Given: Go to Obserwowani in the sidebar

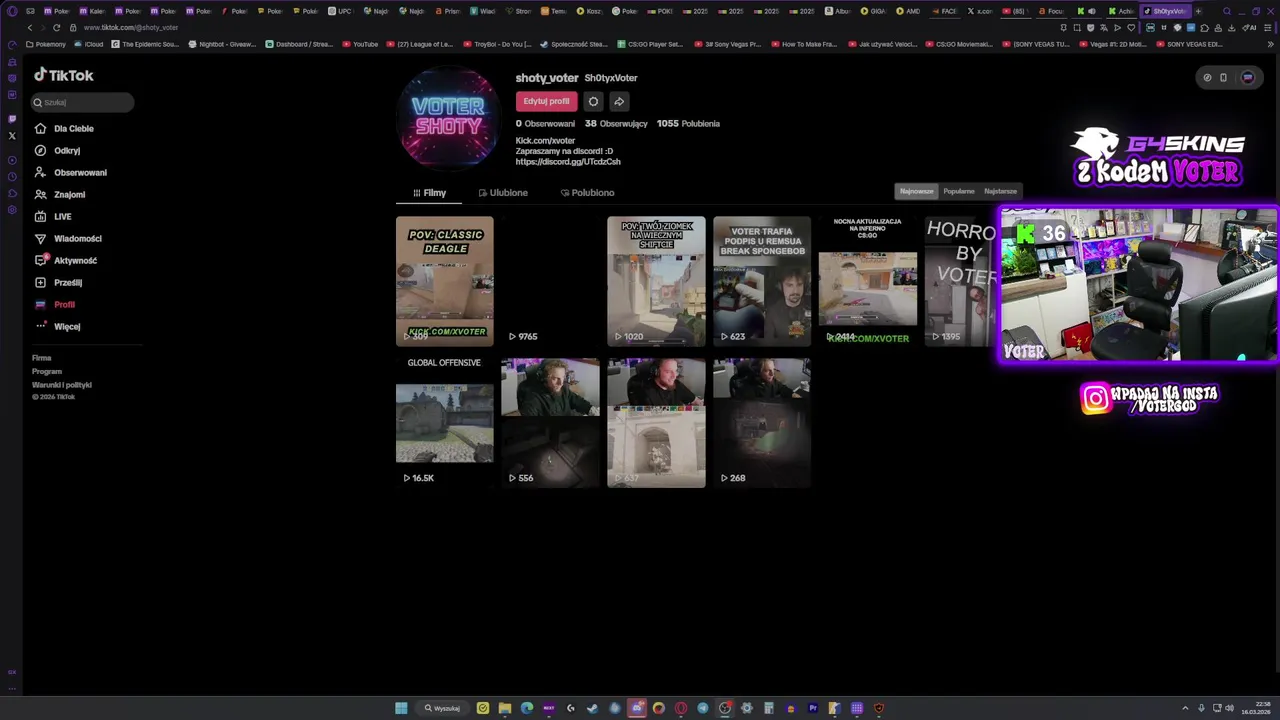Looking at the screenshot, I should [70, 173].
